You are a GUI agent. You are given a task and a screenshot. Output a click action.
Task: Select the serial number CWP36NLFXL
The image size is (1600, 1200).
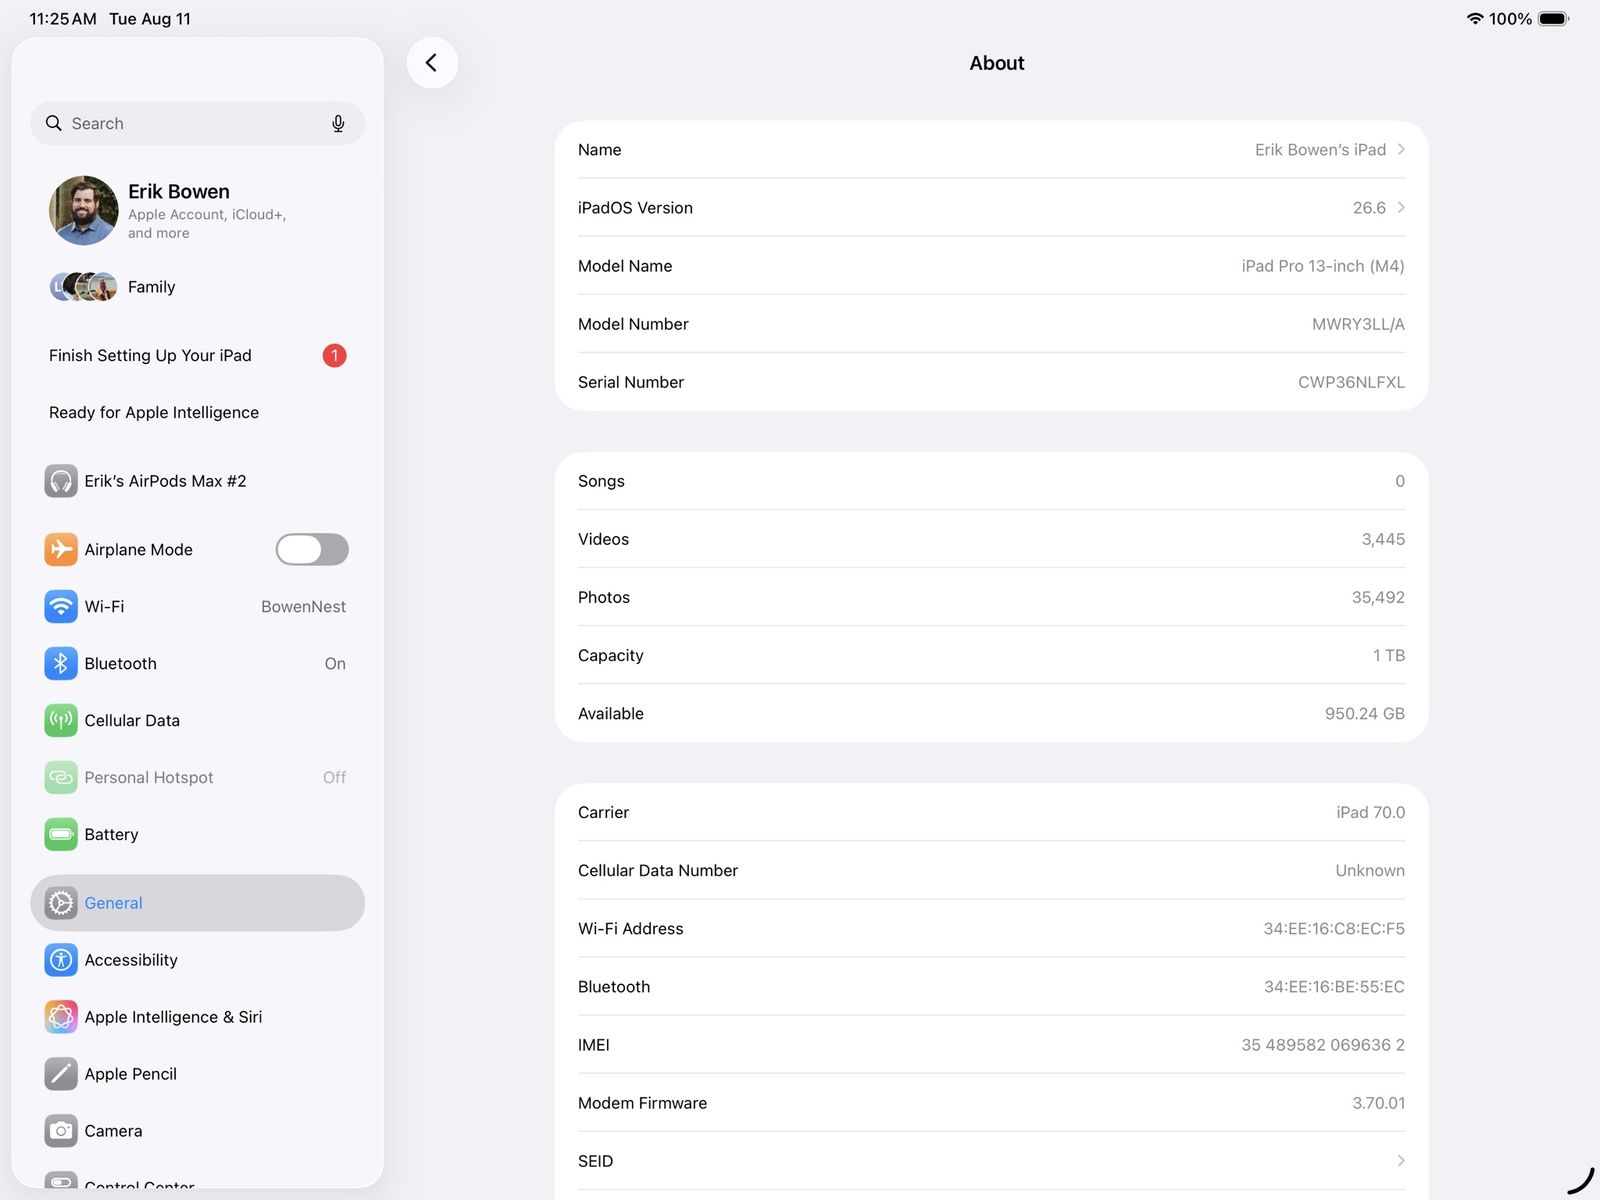1351,382
